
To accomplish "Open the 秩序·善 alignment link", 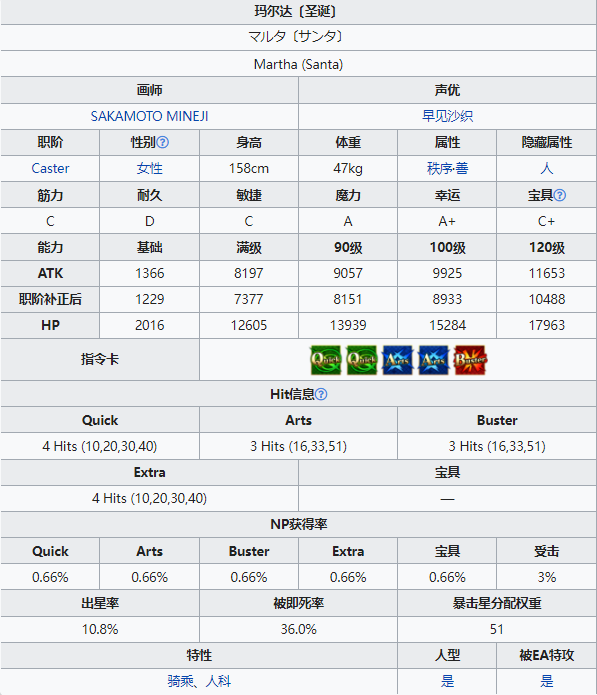I will [447, 168].
